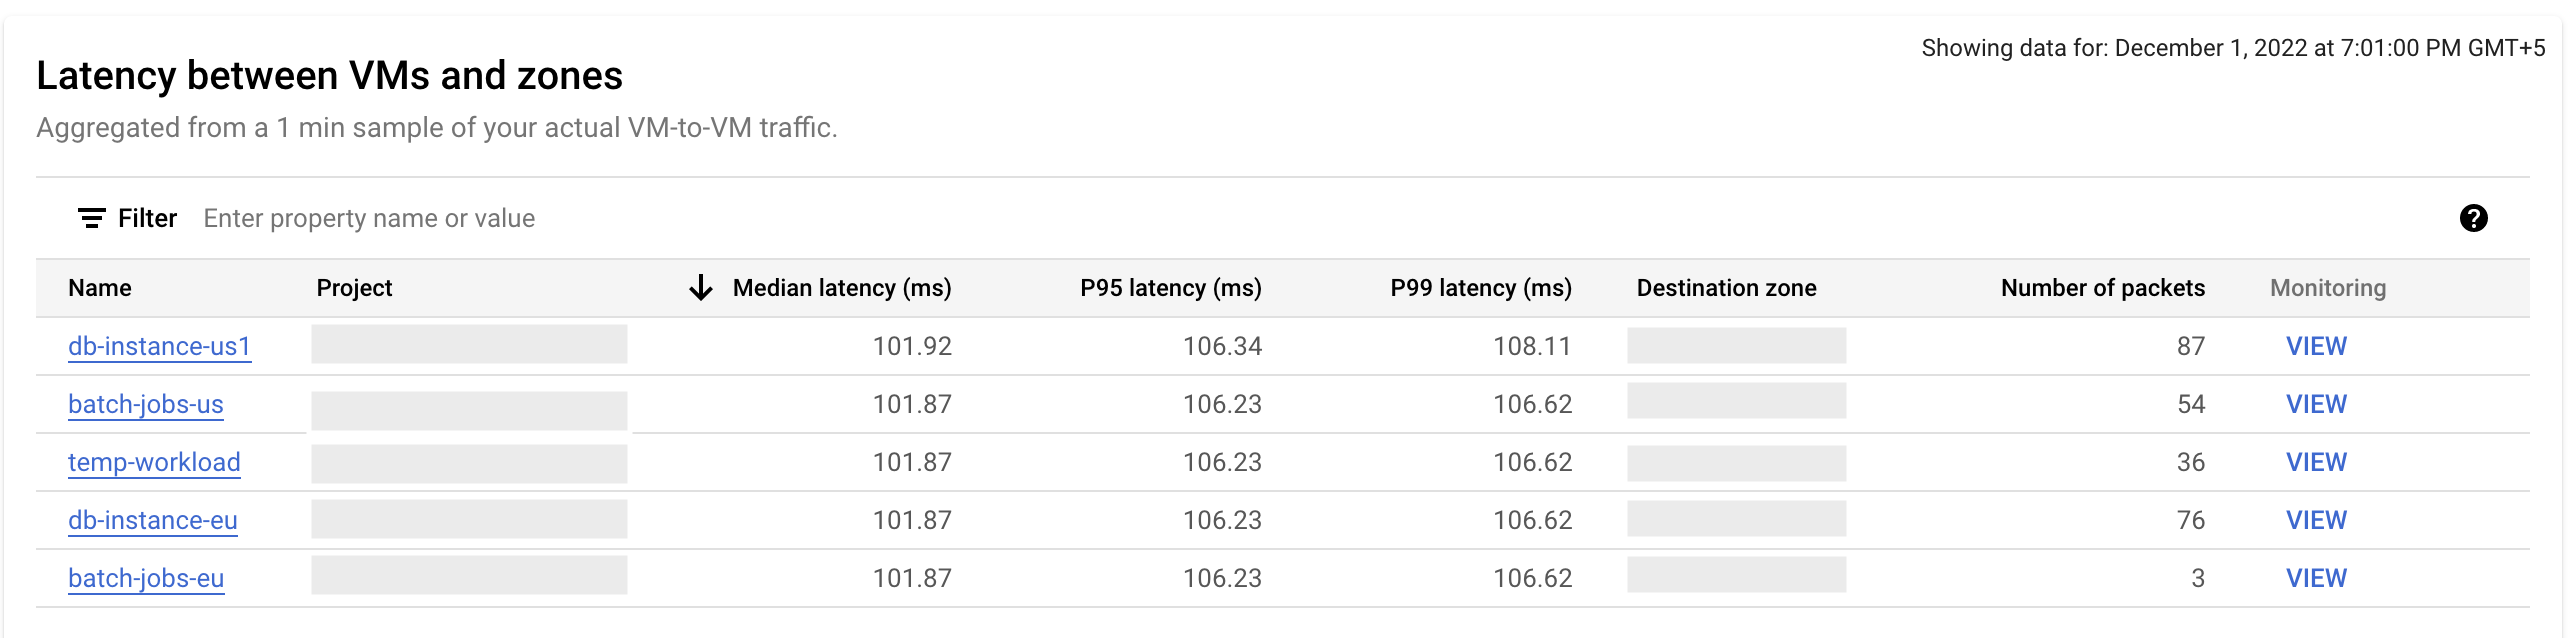Sort by the Name column header
The width and height of the screenshot is (2576, 638).
[100, 288]
